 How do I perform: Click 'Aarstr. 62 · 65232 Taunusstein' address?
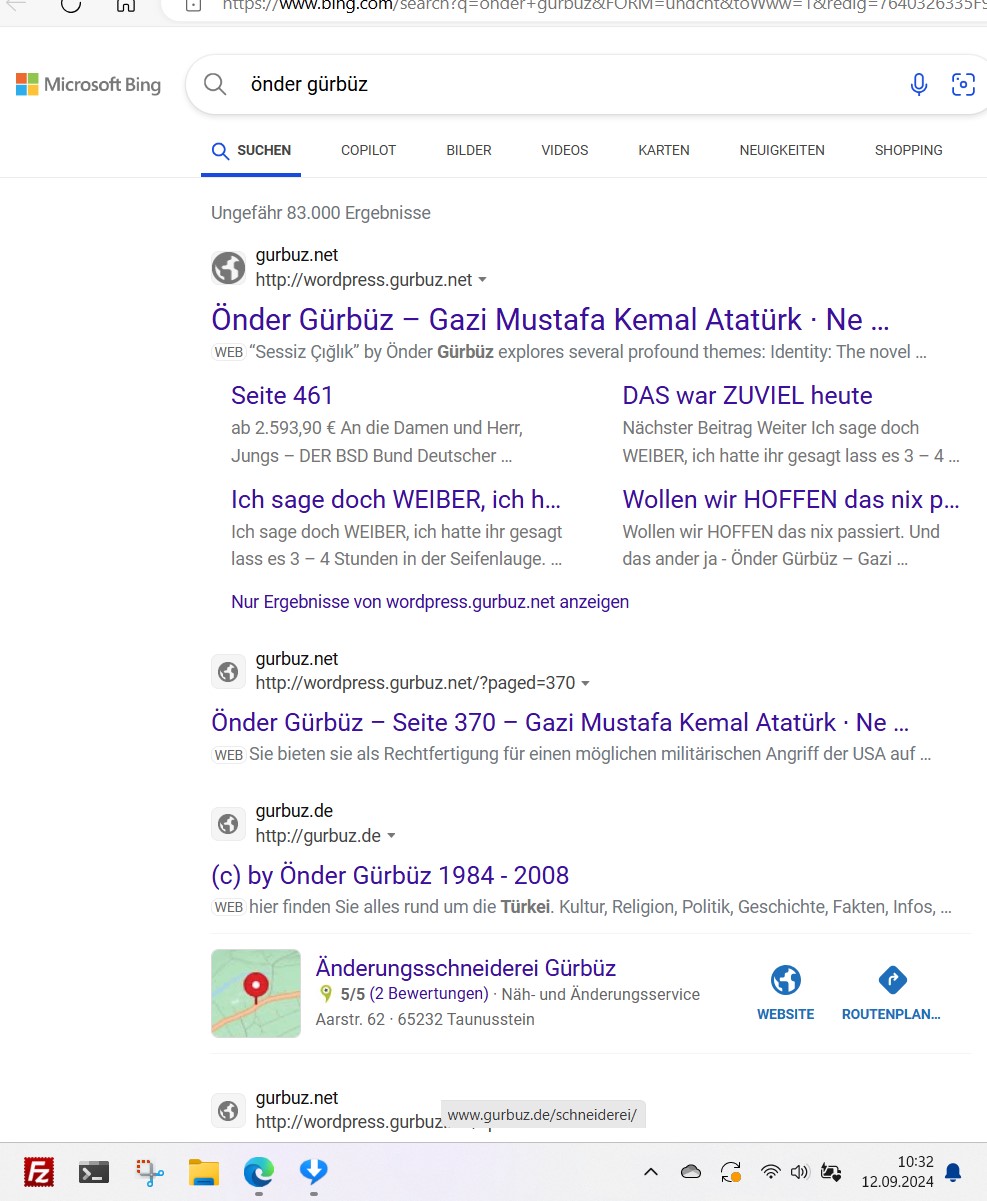point(425,1020)
